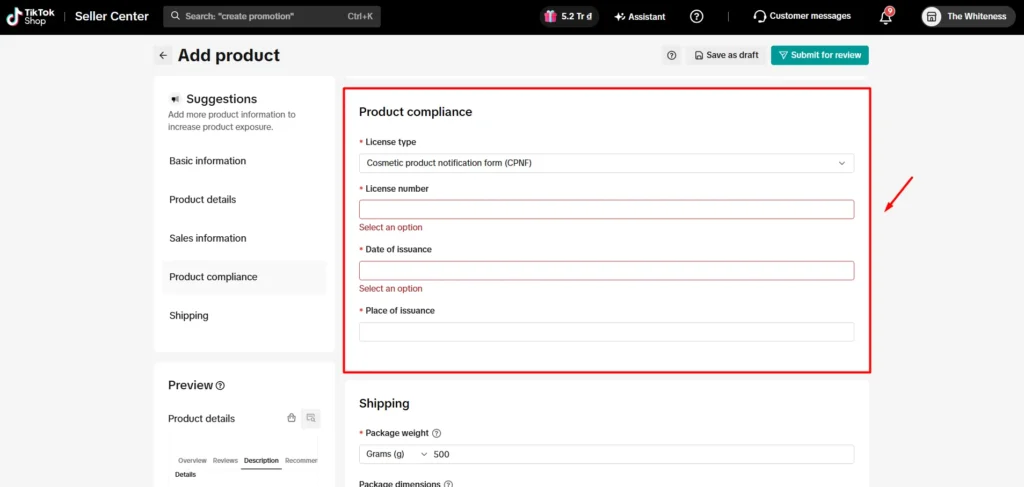
Task: Click the License number field
Action: [606, 210]
